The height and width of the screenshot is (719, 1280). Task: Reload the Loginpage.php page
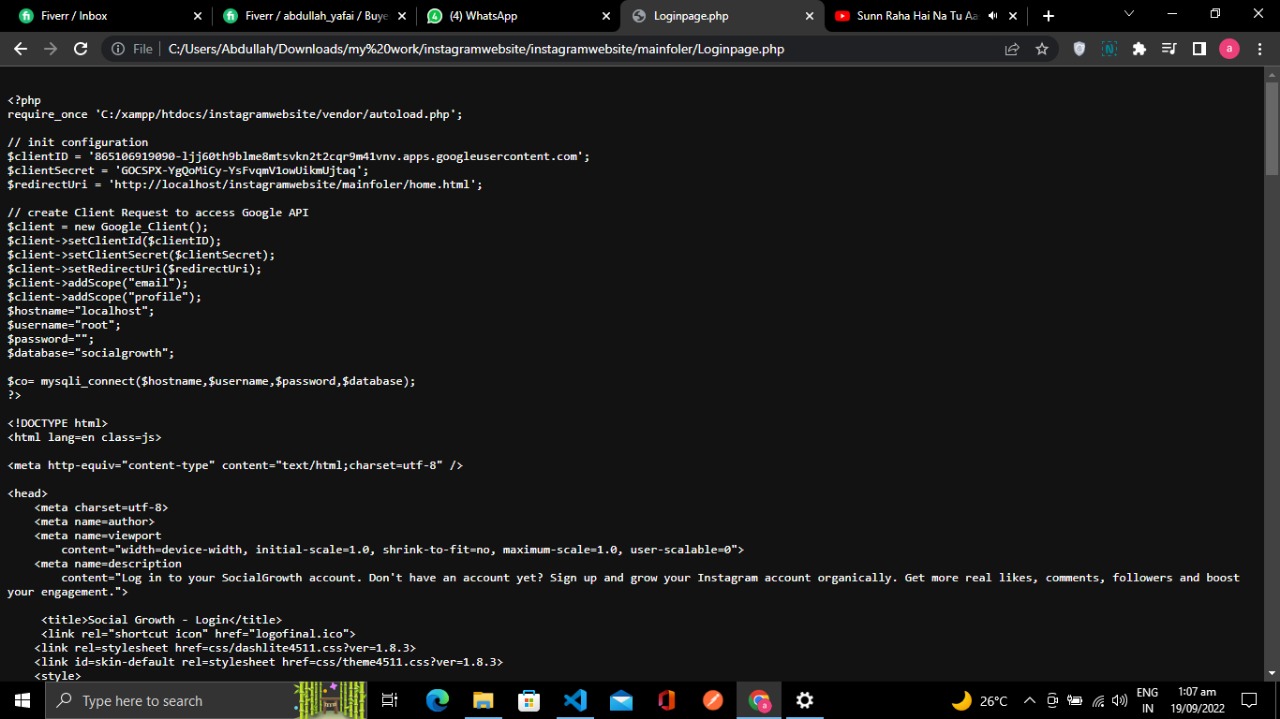(x=81, y=49)
